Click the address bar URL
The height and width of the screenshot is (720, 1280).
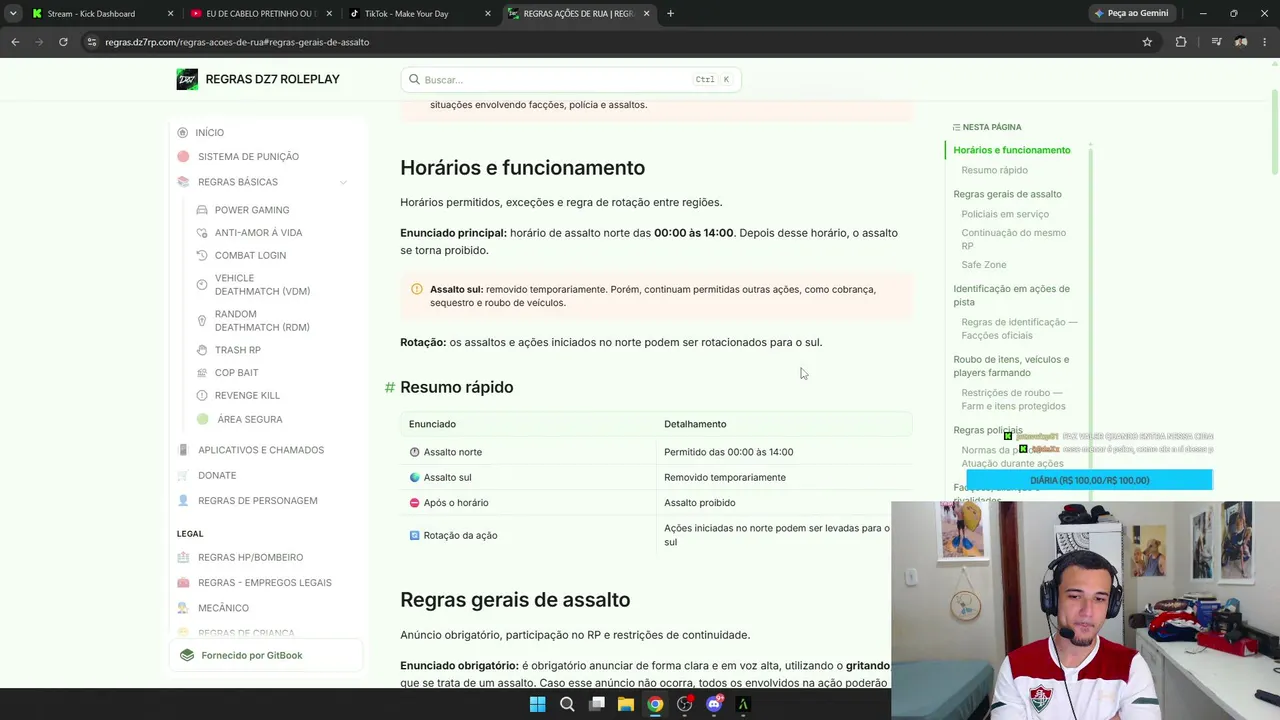click(x=237, y=42)
